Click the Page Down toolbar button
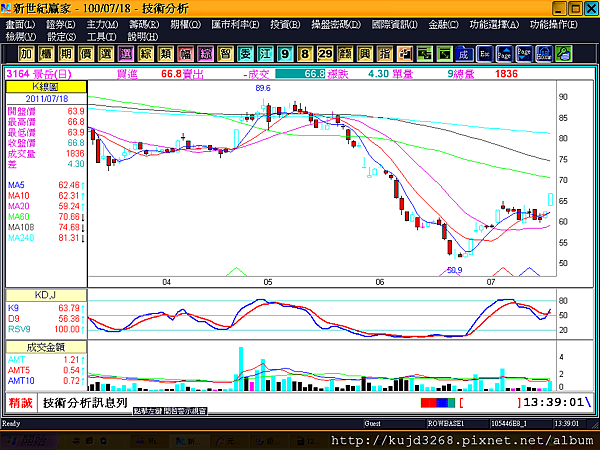The height and width of the screenshot is (450, 600). coord(524,54)
